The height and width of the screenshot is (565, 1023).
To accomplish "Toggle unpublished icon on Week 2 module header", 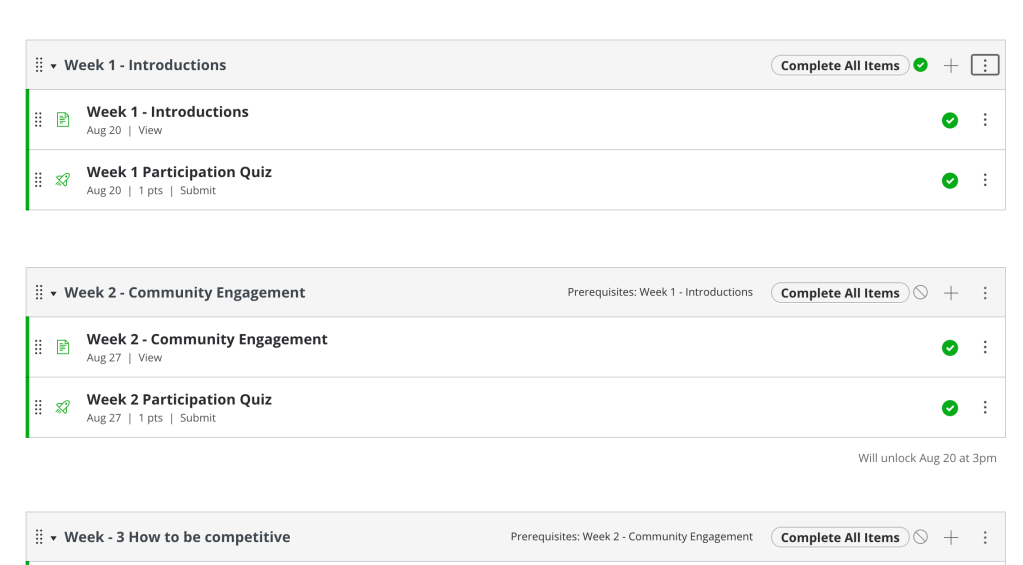I will click(921, 293).
